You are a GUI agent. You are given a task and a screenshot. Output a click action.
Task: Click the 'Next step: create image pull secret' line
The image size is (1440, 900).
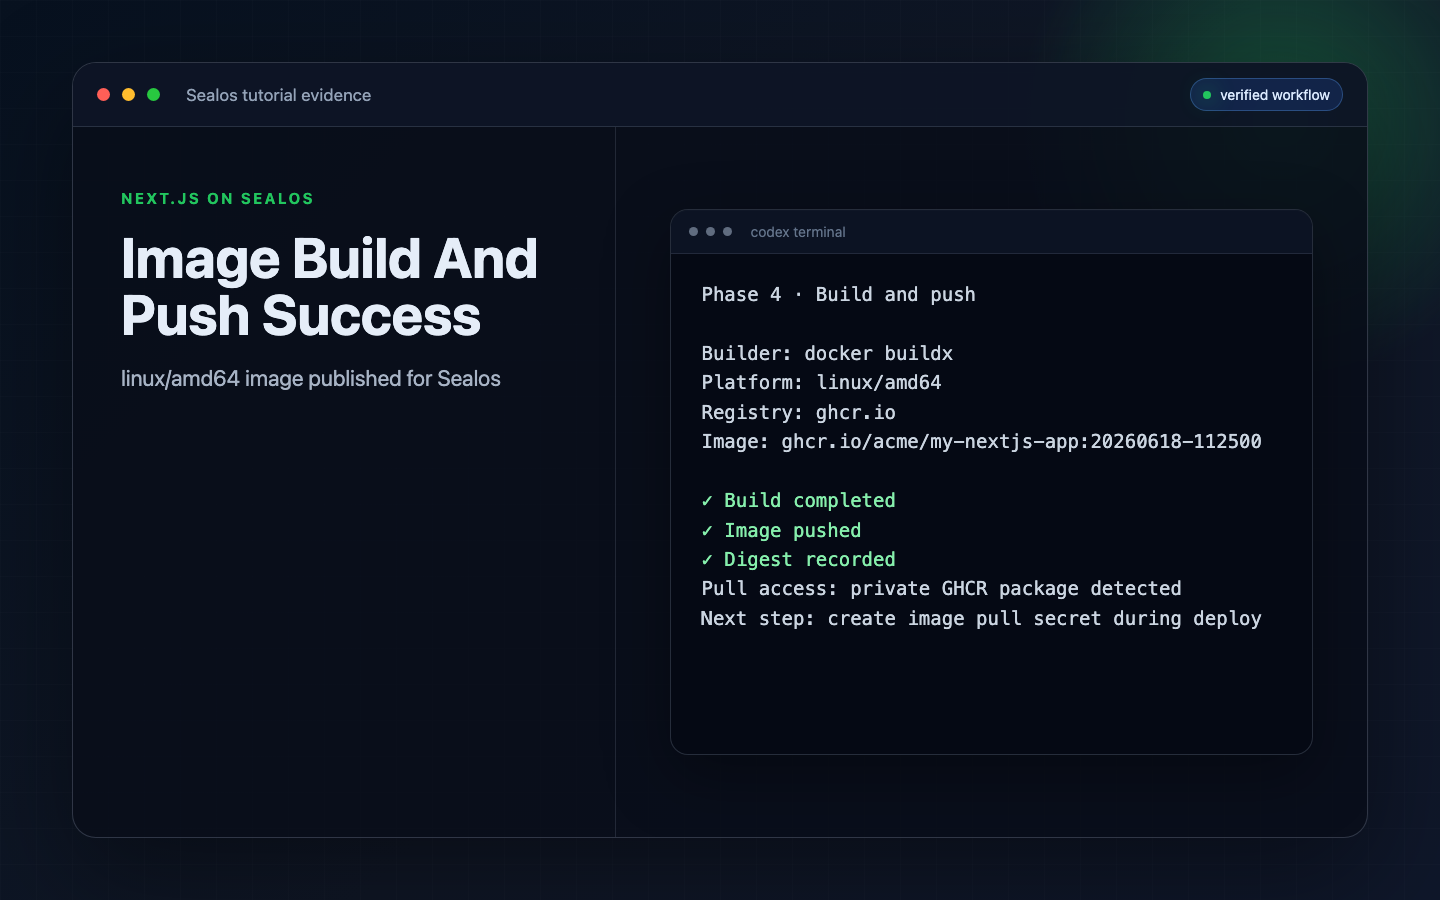[x=981, y=619]
